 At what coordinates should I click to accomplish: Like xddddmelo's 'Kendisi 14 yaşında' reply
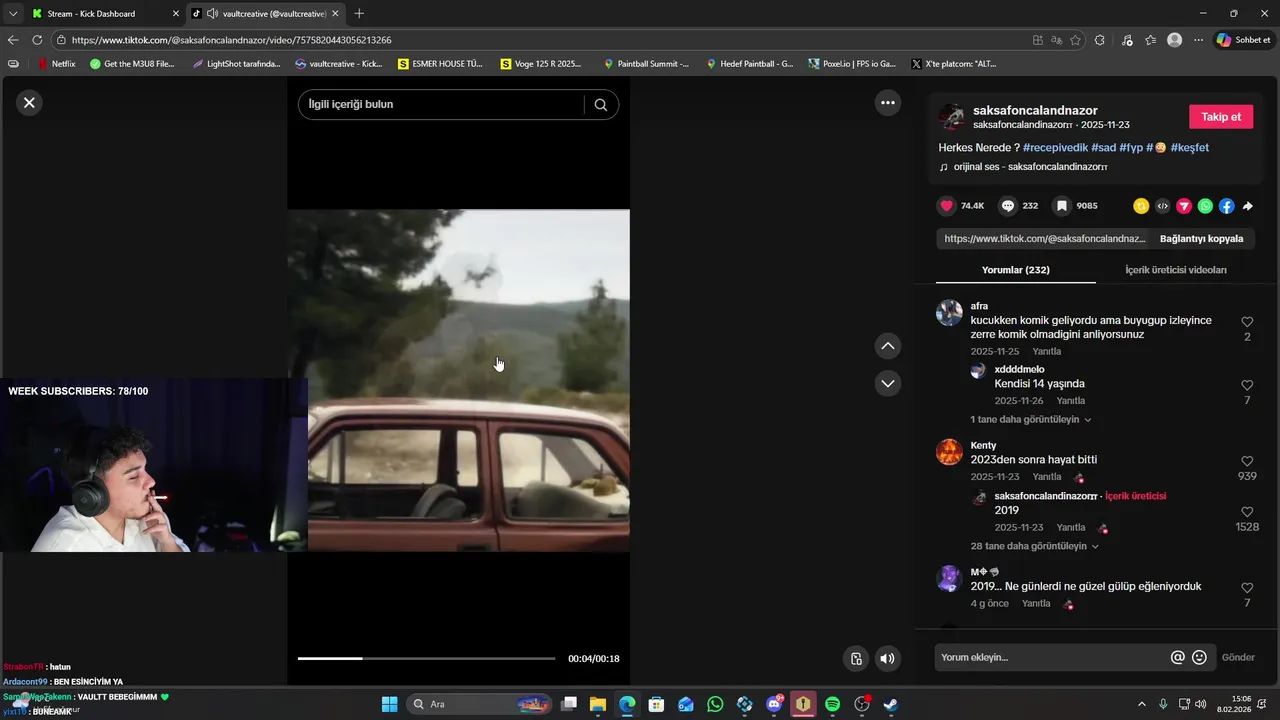[x=1247, y=385]
